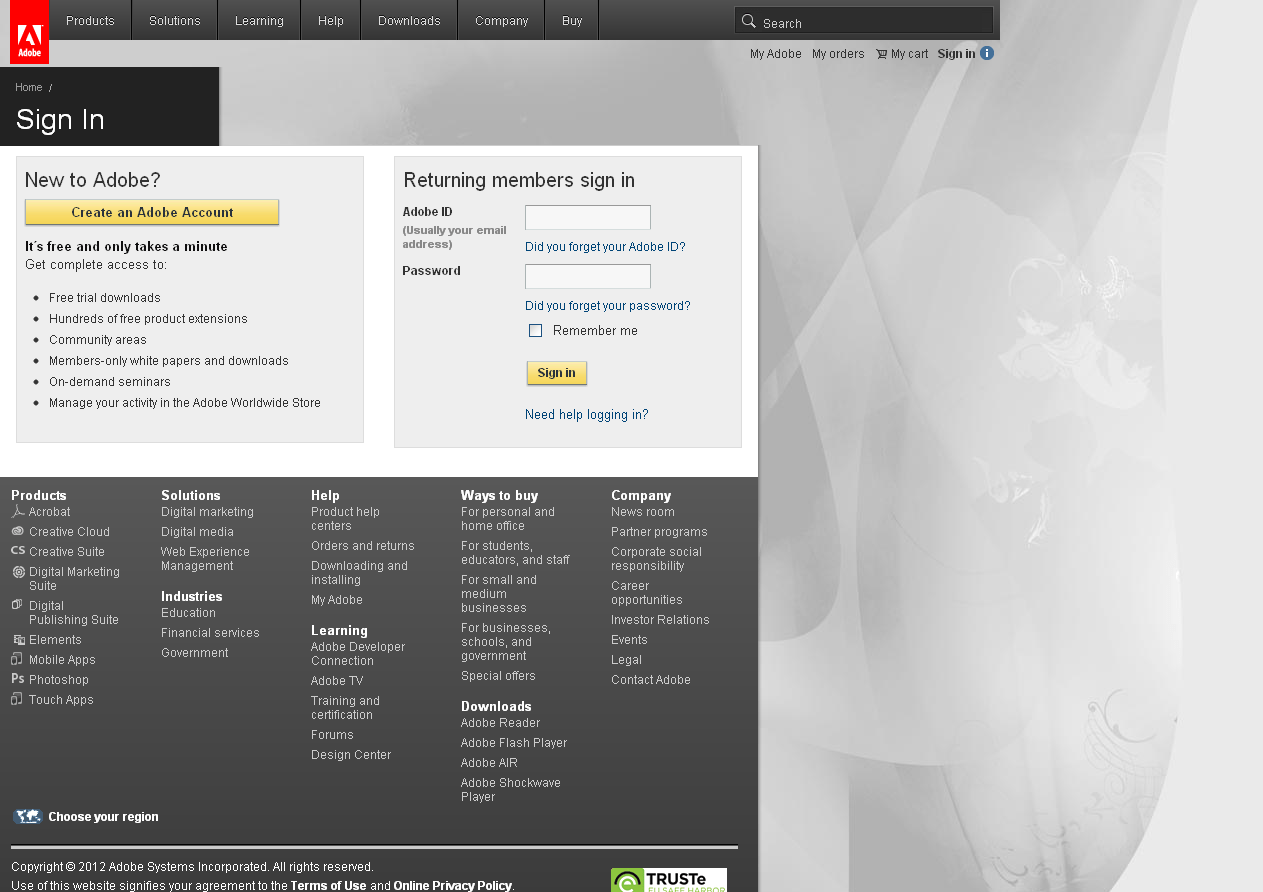Screen dimensions: 1263x892
Task: Click the Digital Marketing Suite icon
Action: [18, 572]
